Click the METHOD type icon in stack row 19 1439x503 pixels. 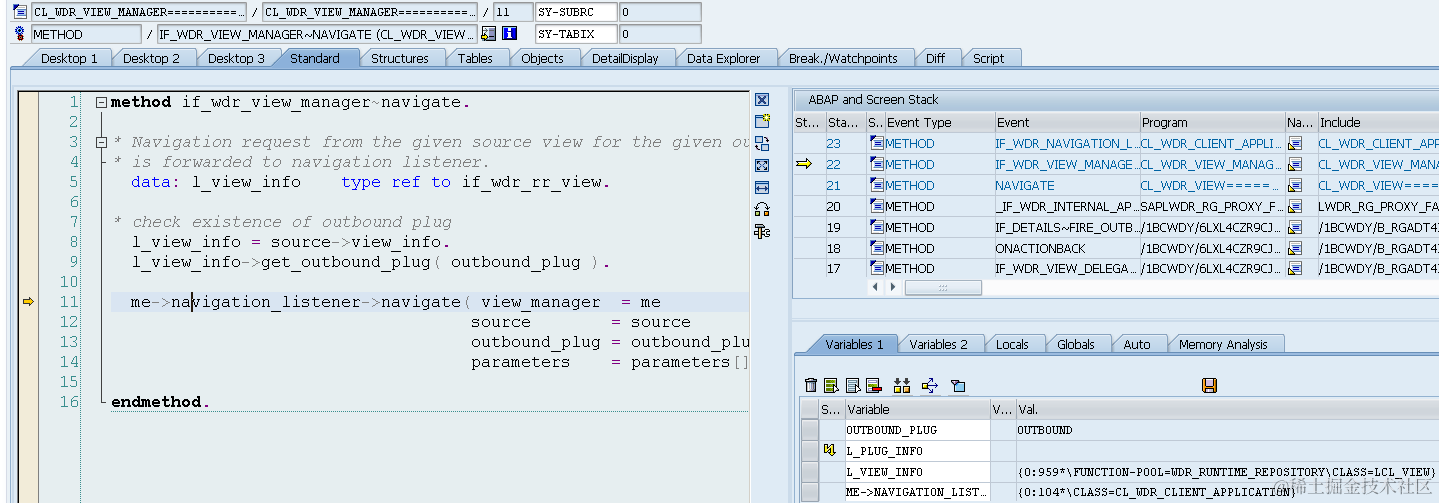(876, 227)
